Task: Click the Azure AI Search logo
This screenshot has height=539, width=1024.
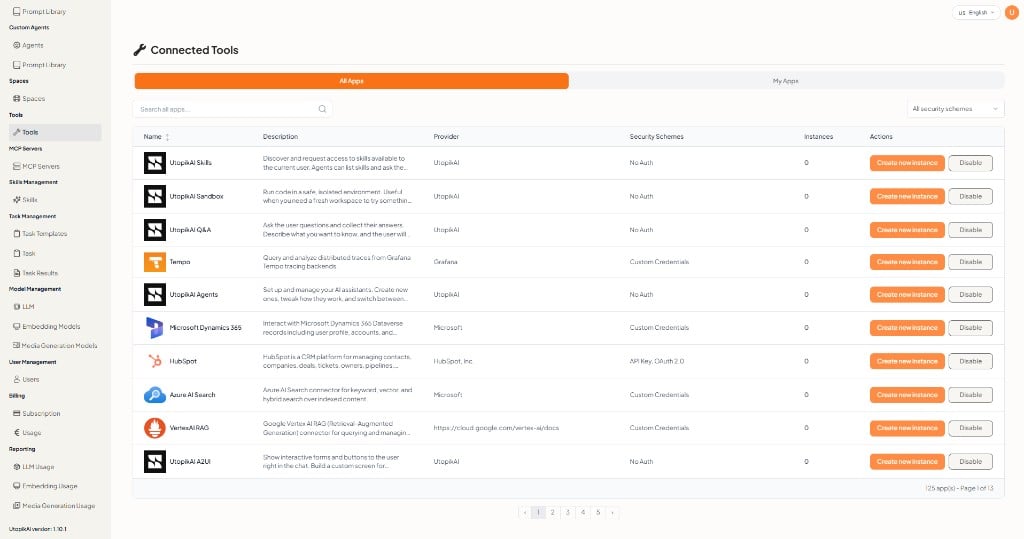Action: [155, 395]
